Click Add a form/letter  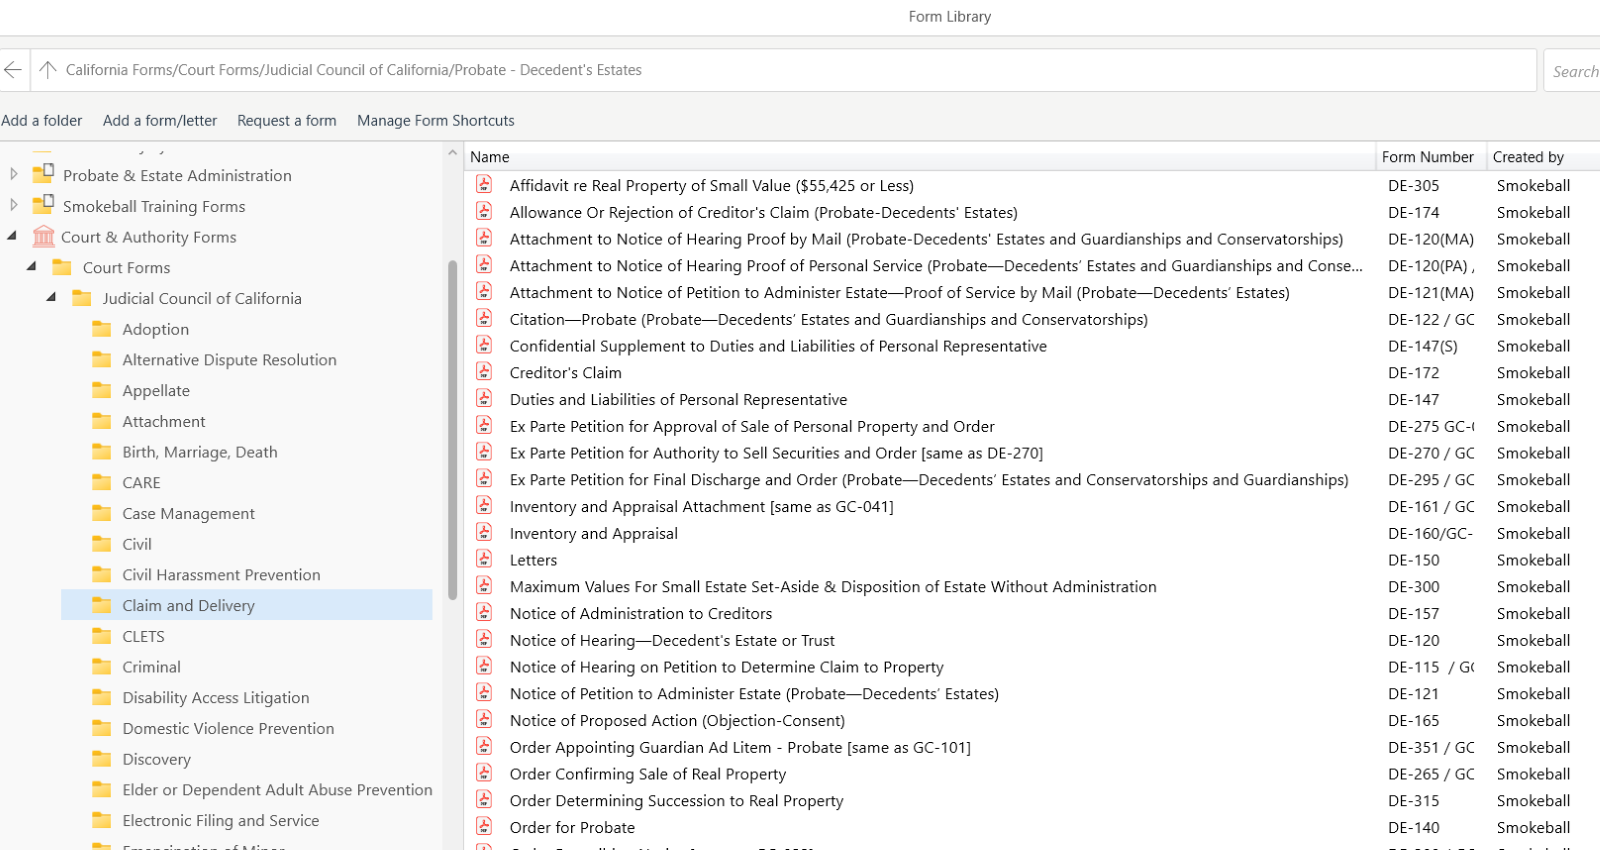pyautogui.click(x=160, y=121)
